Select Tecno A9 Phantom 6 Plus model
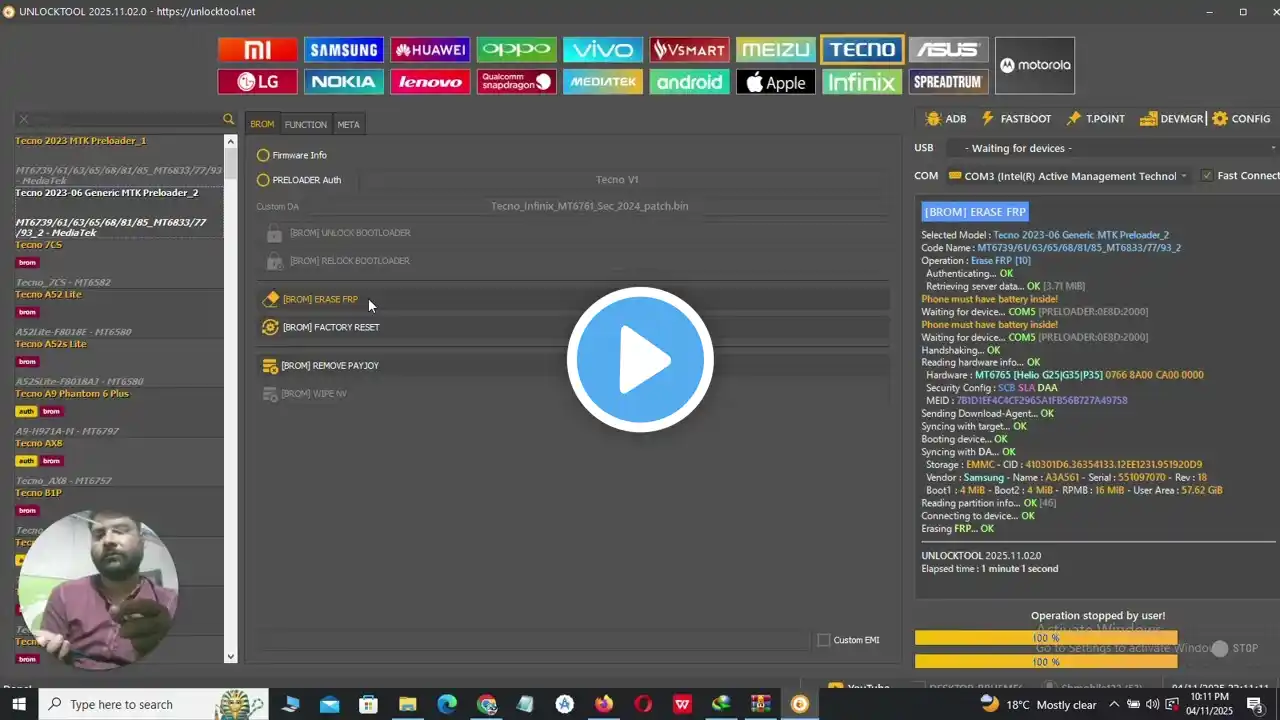 point(118,412)
